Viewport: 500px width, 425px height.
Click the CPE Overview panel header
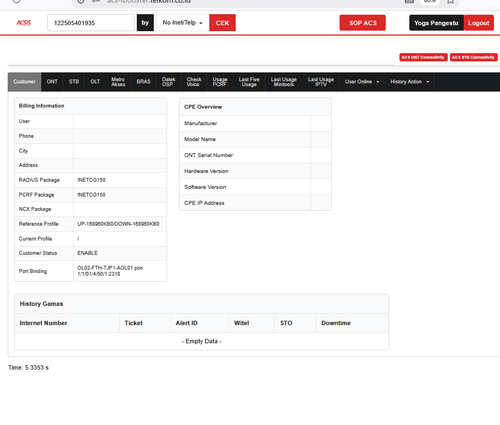[x=255, y=107]
